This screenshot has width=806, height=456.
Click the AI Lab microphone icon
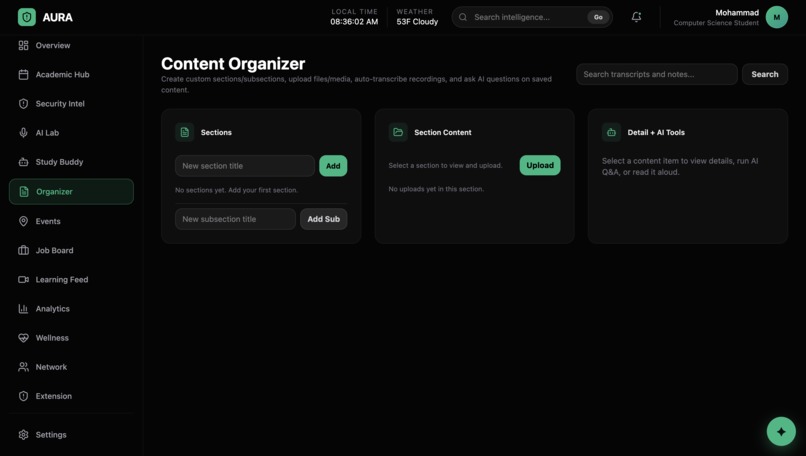(x=23, y=133)
